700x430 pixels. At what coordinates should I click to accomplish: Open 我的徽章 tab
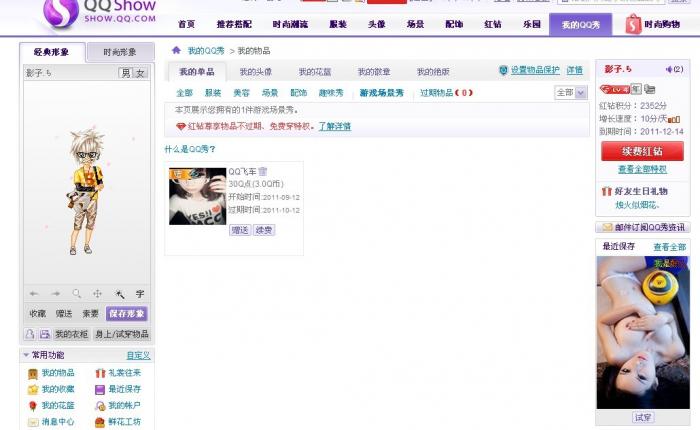click(x=374, y=72)
